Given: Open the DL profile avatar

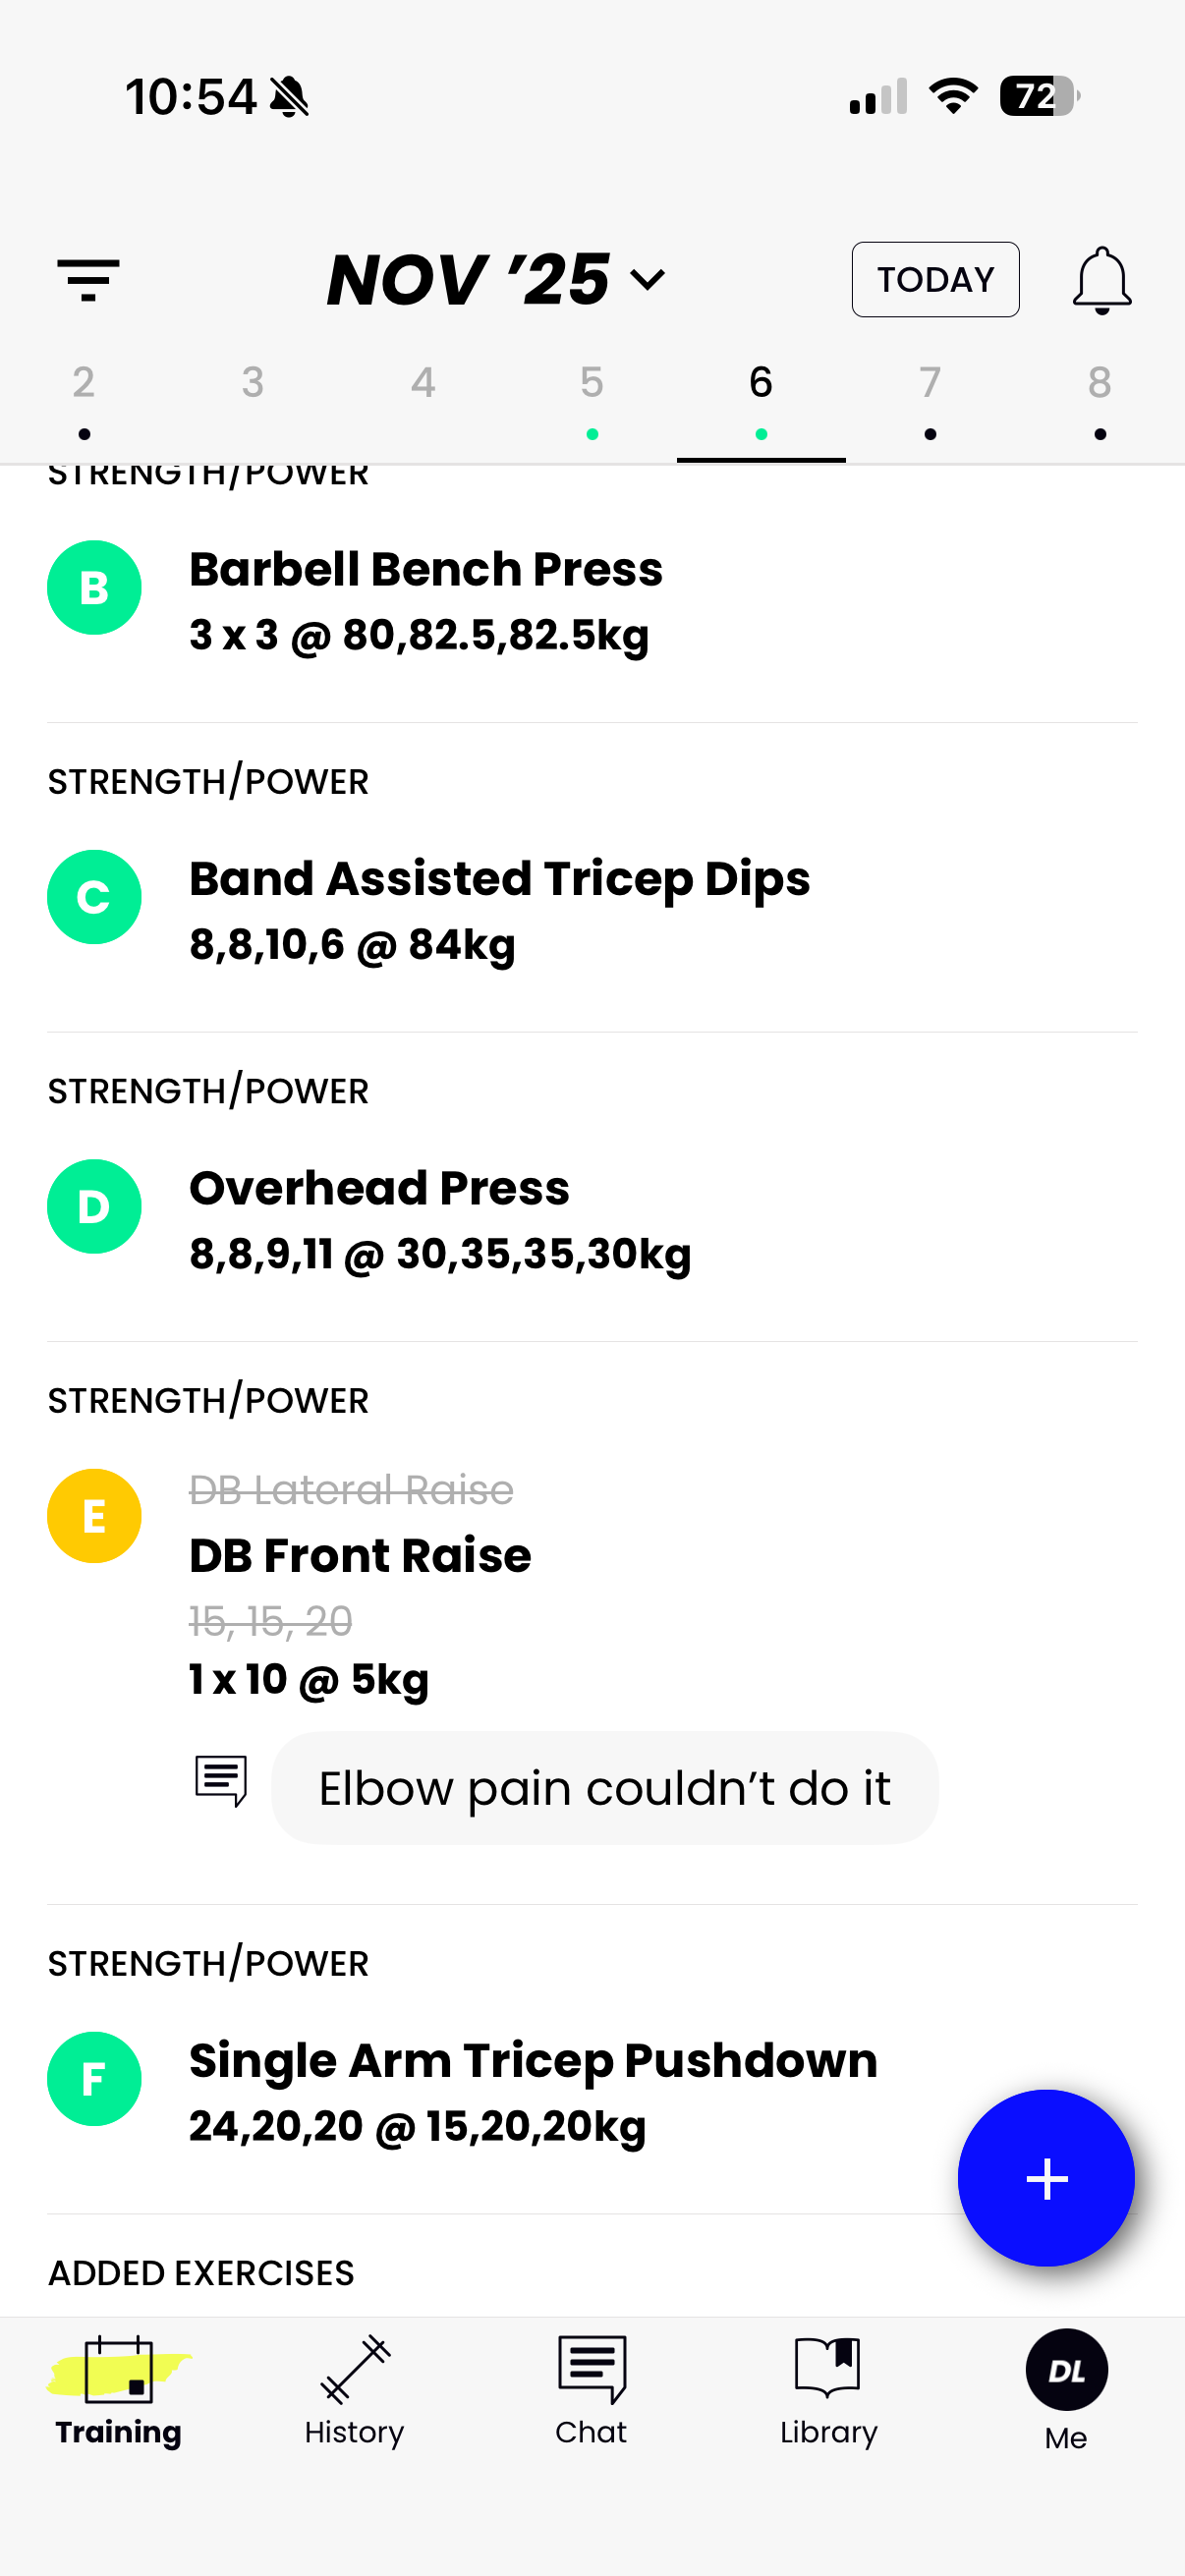Looking at the screenshot, I should pos(1066,2370).
